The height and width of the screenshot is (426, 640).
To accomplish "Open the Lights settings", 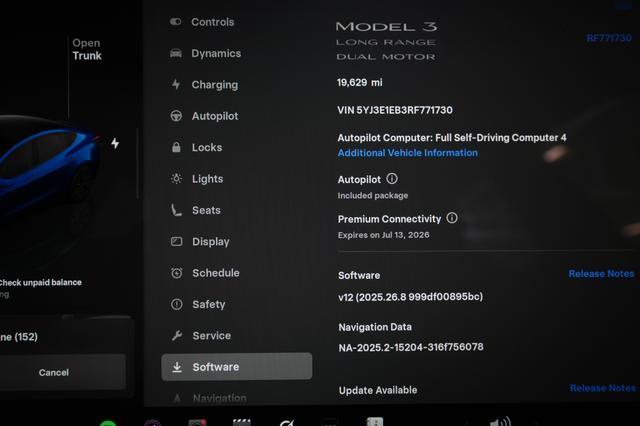I will (x=197, y=179).
